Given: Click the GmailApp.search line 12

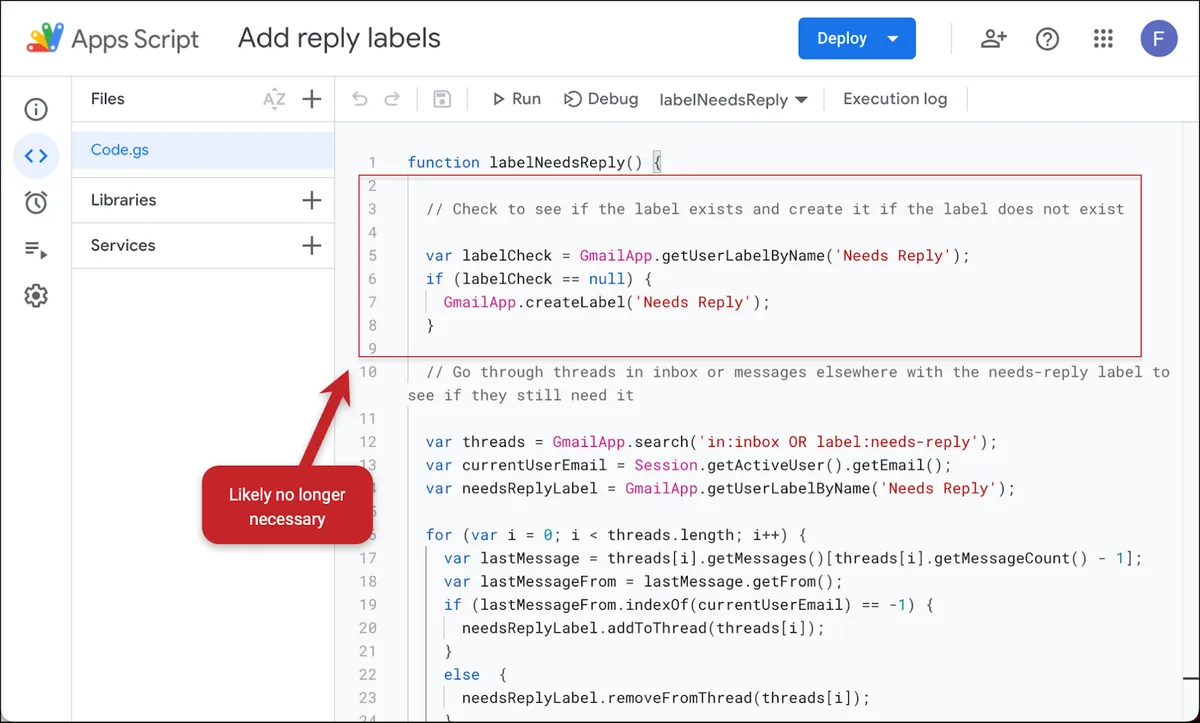Looking at the screenshot, I should click(712, 442).
